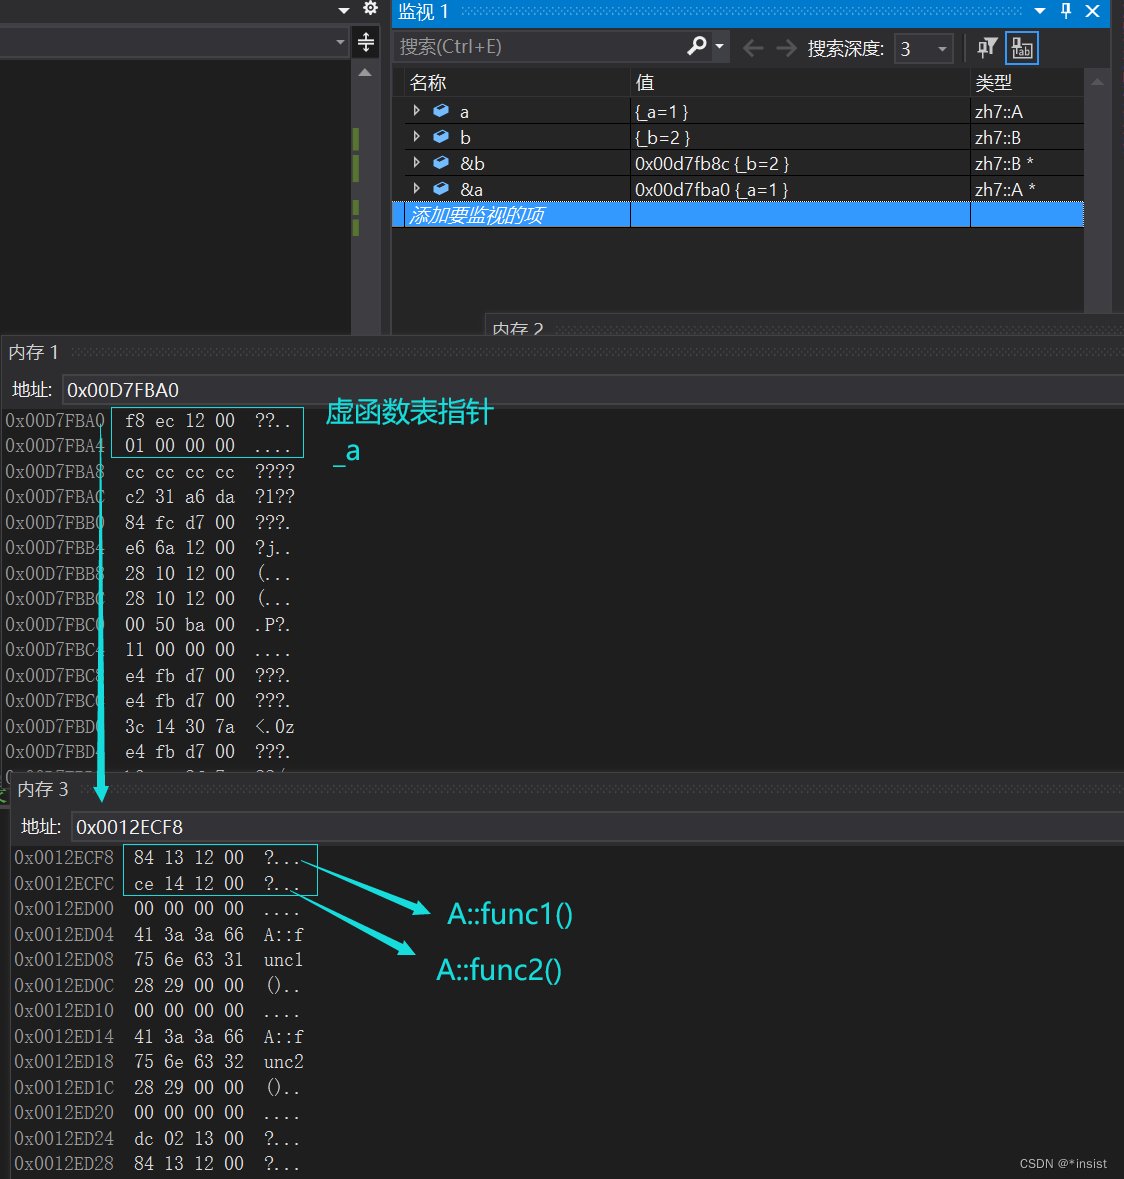Click the 内存 1 panel title
Viewport: 1124px width, 1179px height.
tap(33, 352)
